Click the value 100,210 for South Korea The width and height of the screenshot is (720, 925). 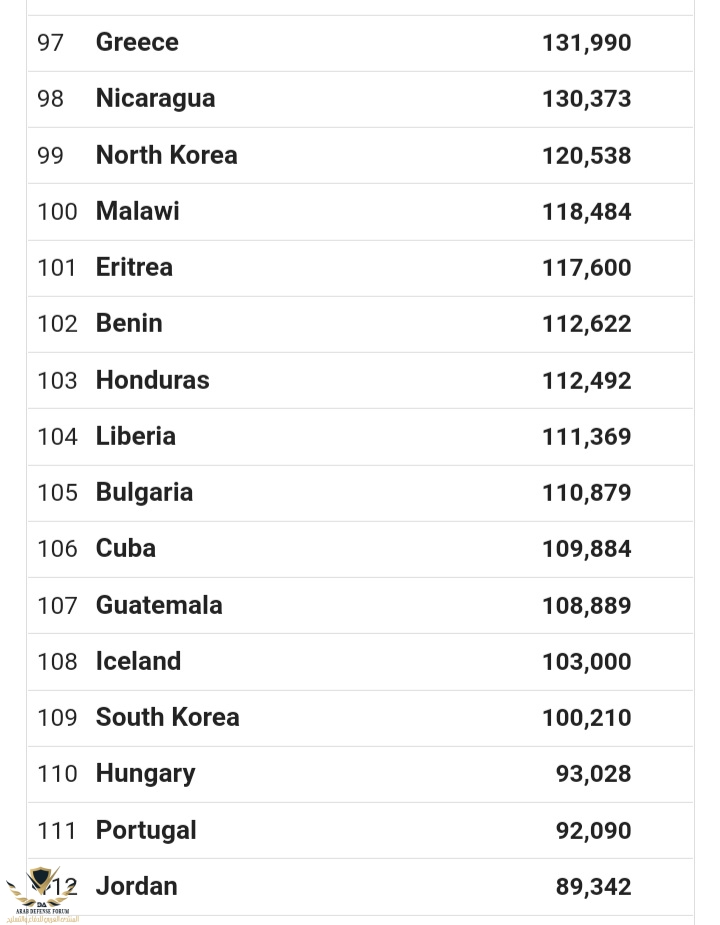(587, 718)
